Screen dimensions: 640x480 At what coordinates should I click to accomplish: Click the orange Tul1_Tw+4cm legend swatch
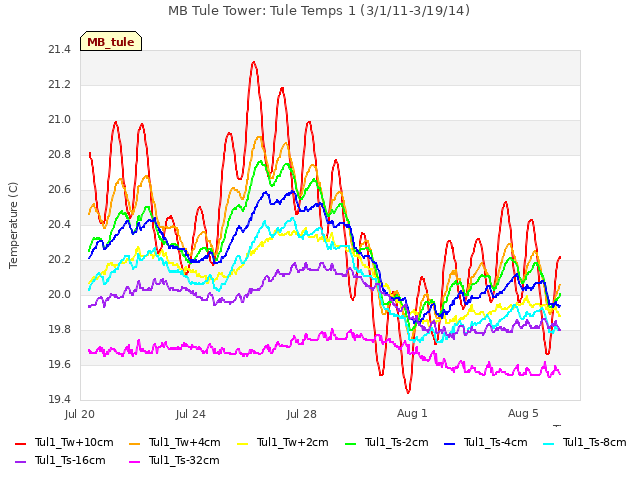134,443
